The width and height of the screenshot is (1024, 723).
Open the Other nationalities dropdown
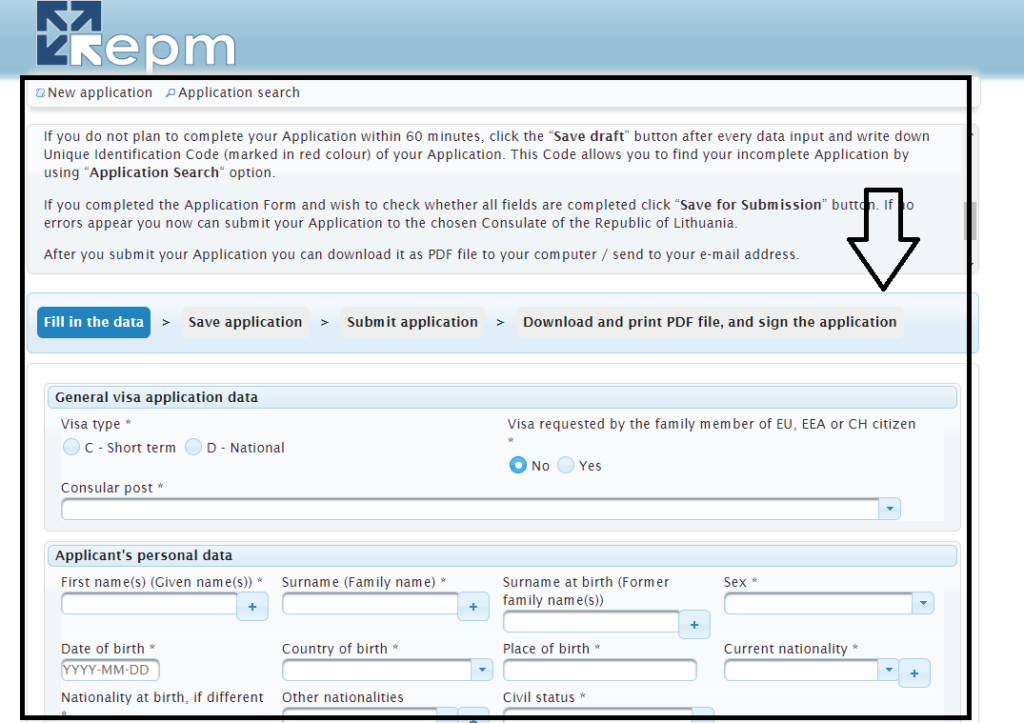click(x=447, y=714)
